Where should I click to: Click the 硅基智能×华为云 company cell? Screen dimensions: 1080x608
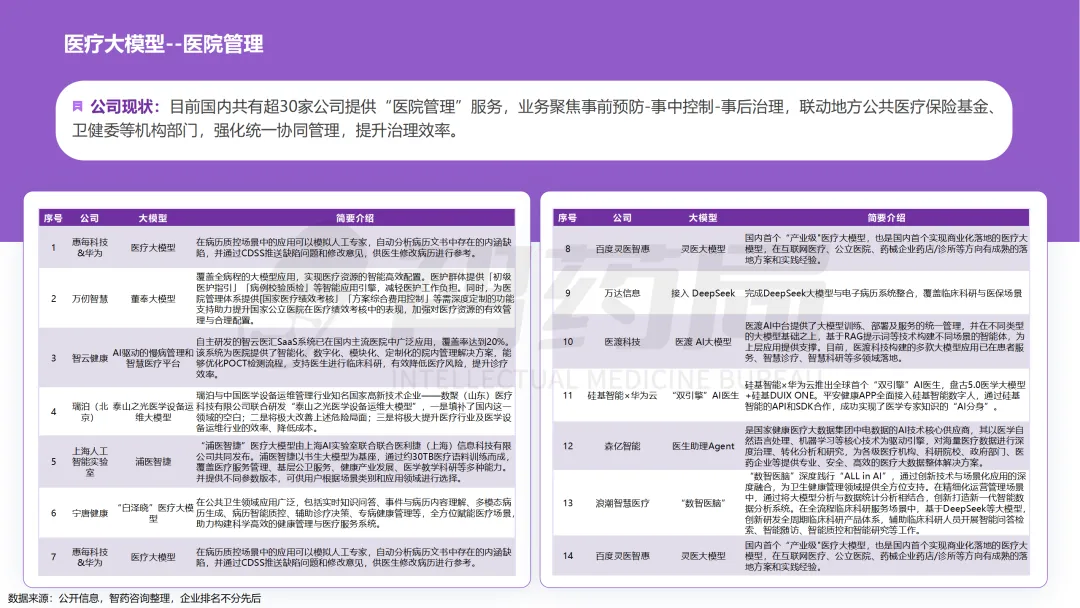pyautogui.click(x=623, y=395)
